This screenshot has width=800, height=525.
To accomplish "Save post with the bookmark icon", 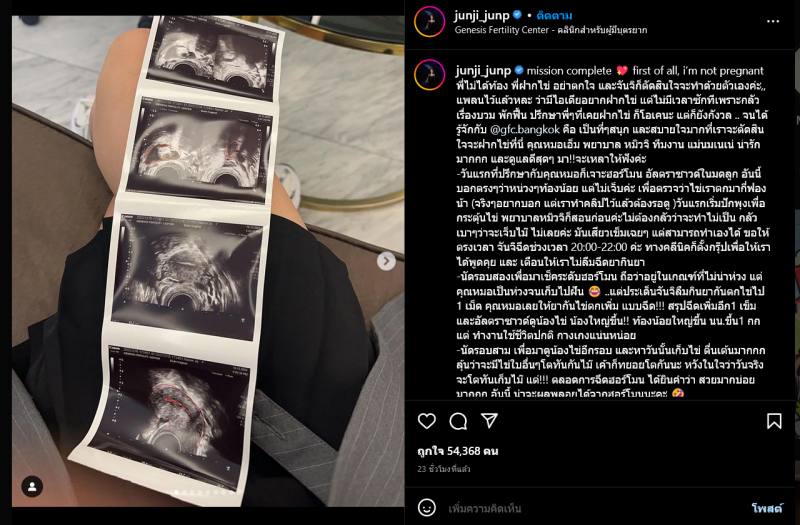I will coord(774,421).
